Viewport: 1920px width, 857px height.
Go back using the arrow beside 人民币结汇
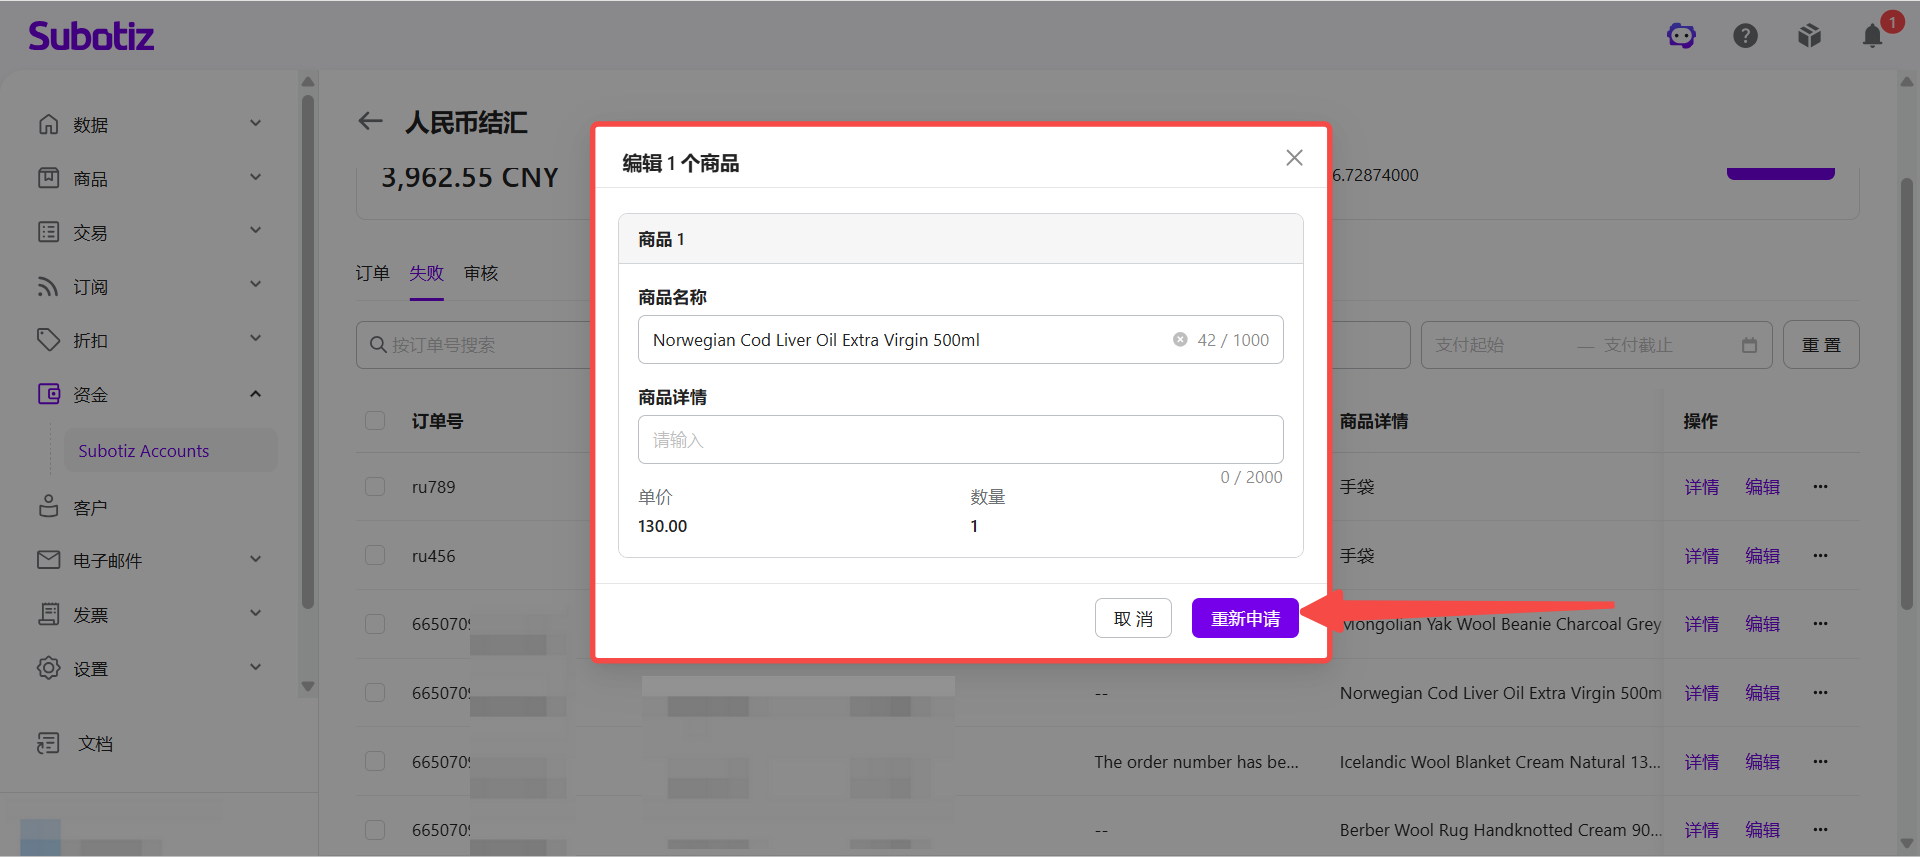370,121
